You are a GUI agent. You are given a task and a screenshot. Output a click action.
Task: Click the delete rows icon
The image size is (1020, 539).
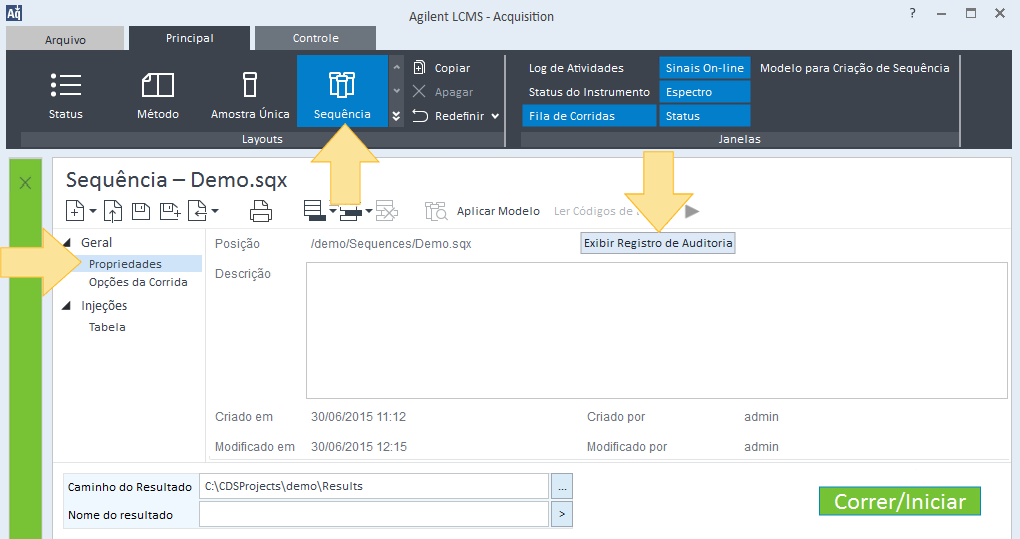pyautogui.click(x=386, y=211)
